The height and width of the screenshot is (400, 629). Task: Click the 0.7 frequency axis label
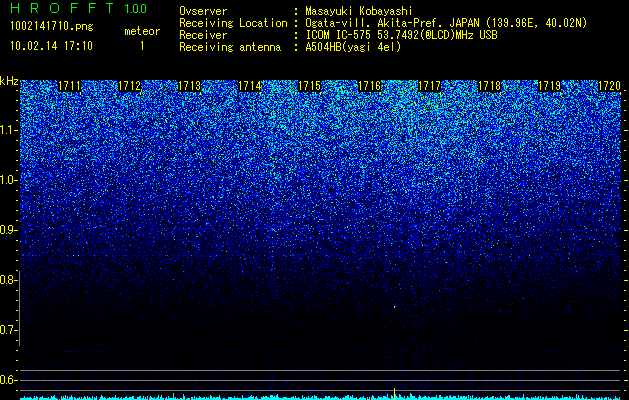click(7, 330)
